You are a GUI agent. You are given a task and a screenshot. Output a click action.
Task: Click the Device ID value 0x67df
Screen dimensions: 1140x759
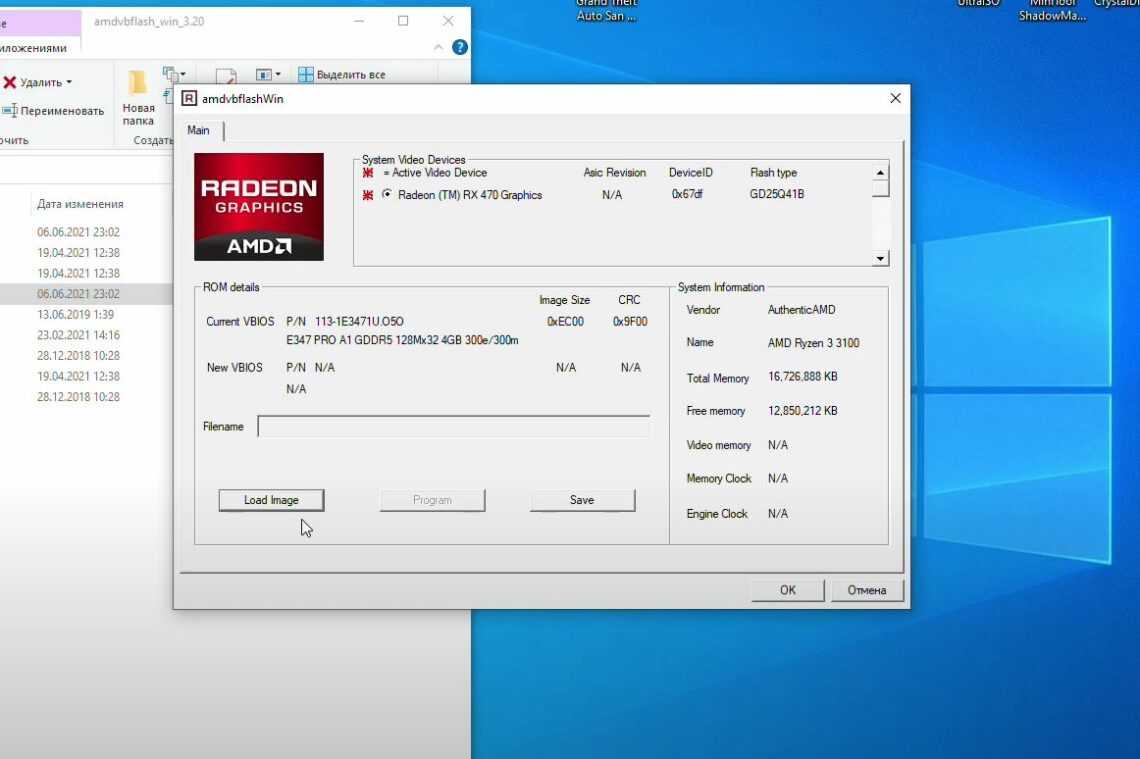point(687,194)
